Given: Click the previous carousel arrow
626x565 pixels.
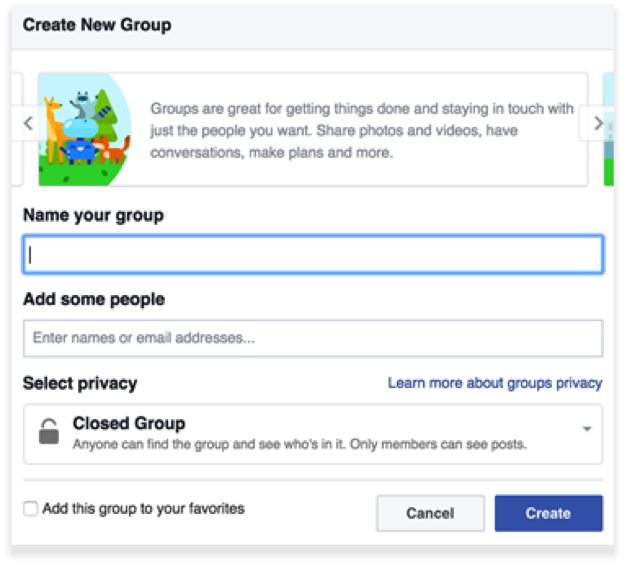Looking at the screenshot, I should click(x=27, y=124).
